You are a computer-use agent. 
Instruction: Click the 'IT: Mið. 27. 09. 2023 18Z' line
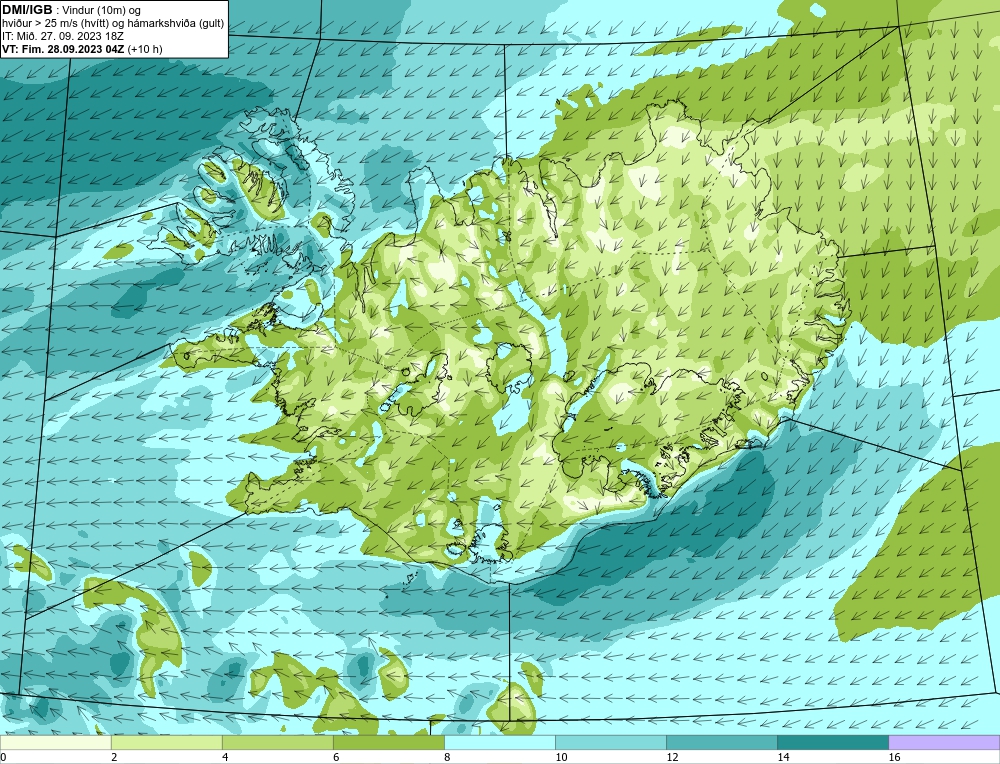62,36
